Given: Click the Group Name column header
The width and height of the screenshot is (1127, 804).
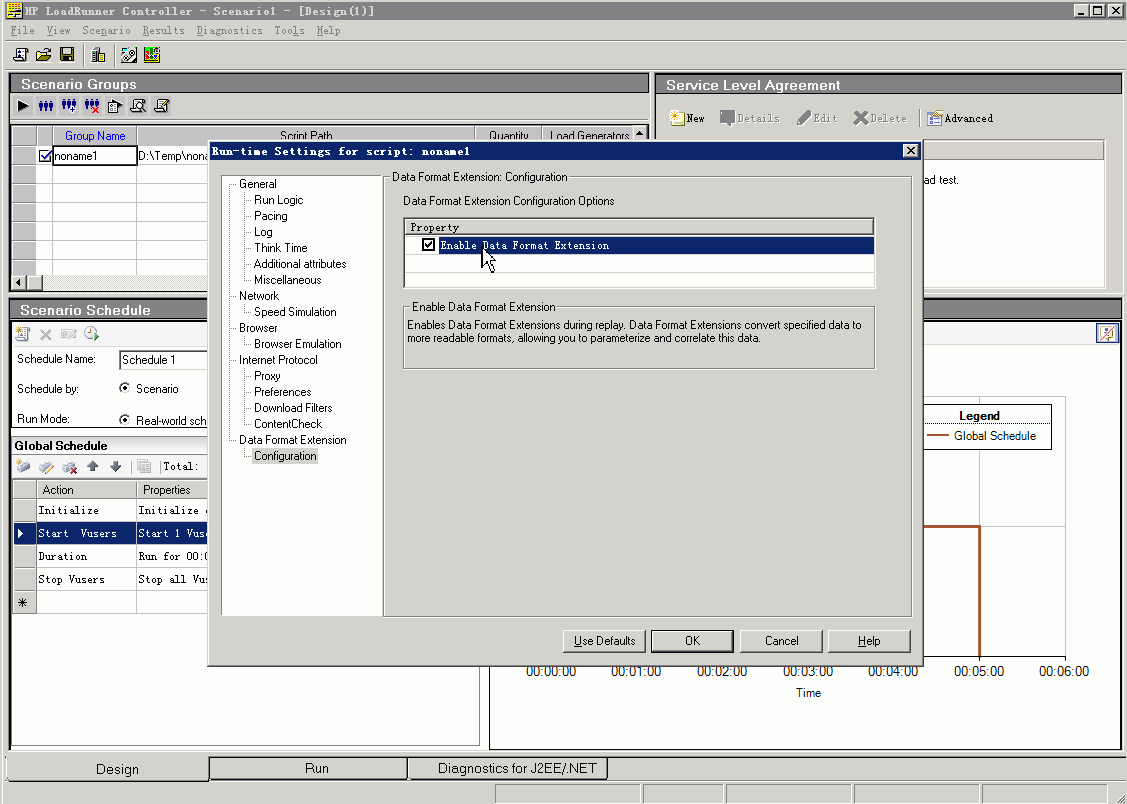Looking at the screenshot, I should [95, 136].
